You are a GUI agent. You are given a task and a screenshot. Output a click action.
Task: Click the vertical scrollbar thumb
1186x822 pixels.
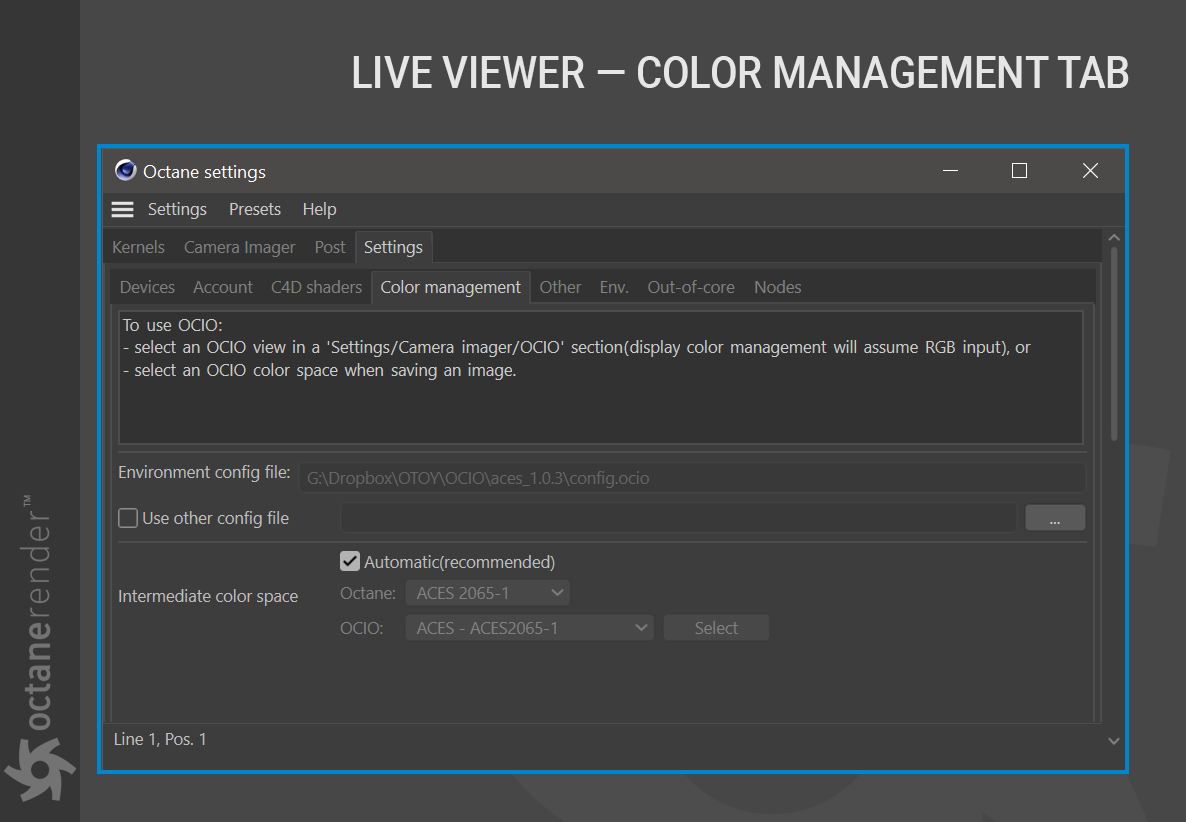pyautogui.click(x=1114, y=344)
